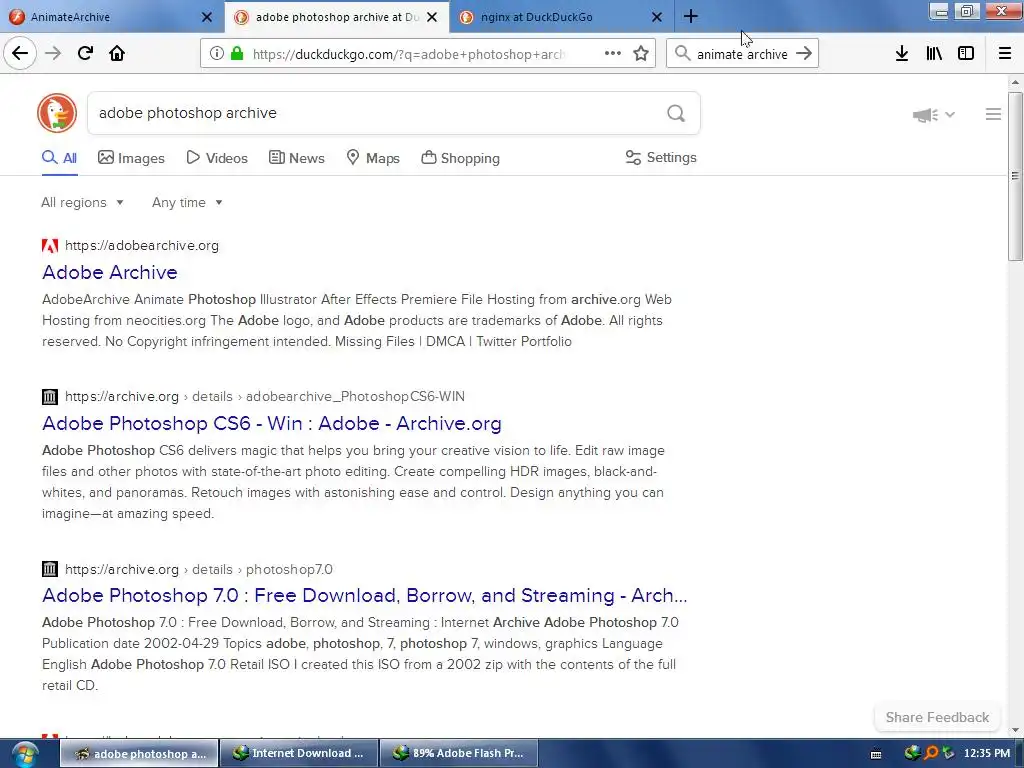Viewport: 1024px width, 768px height.
Task: Open 89% Adobe Flash taskbar download
Action: click(x=459, y=753)
